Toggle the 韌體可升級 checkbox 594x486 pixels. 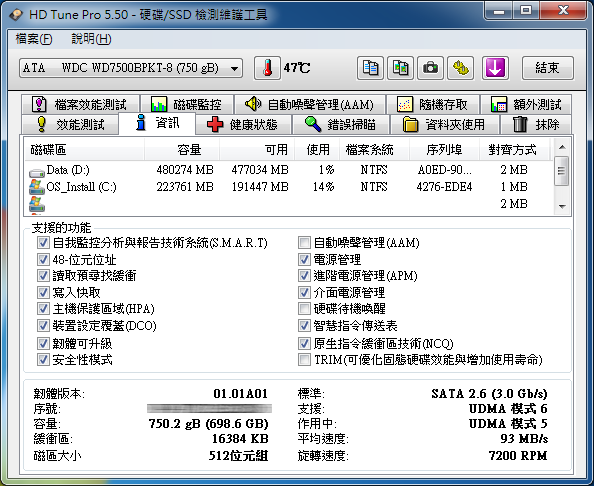[x=43, y=344]
